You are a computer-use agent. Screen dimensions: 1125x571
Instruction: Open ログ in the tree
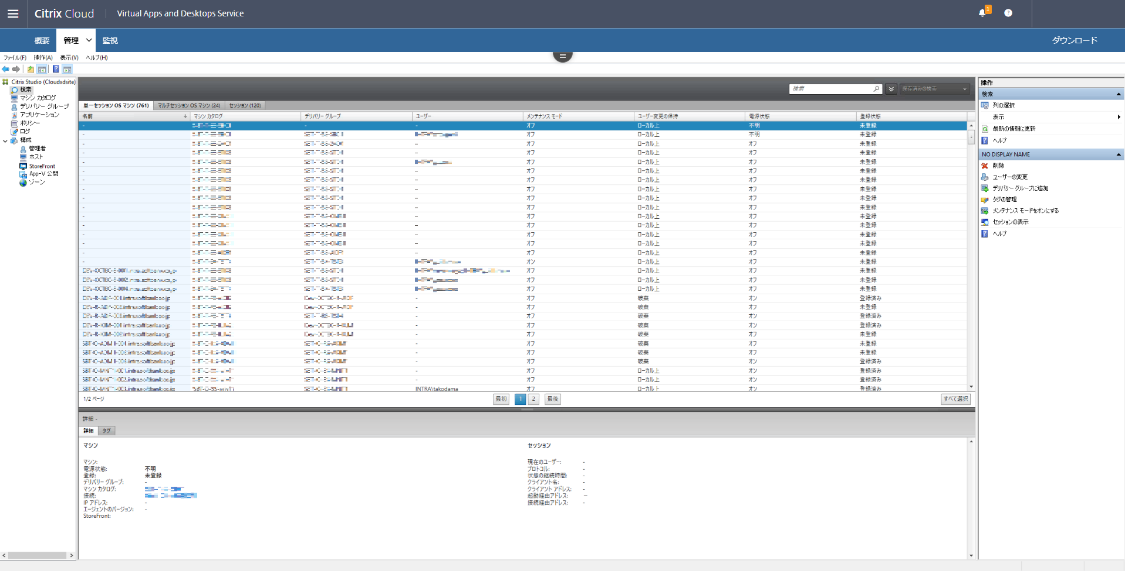(x=24, y=131)
